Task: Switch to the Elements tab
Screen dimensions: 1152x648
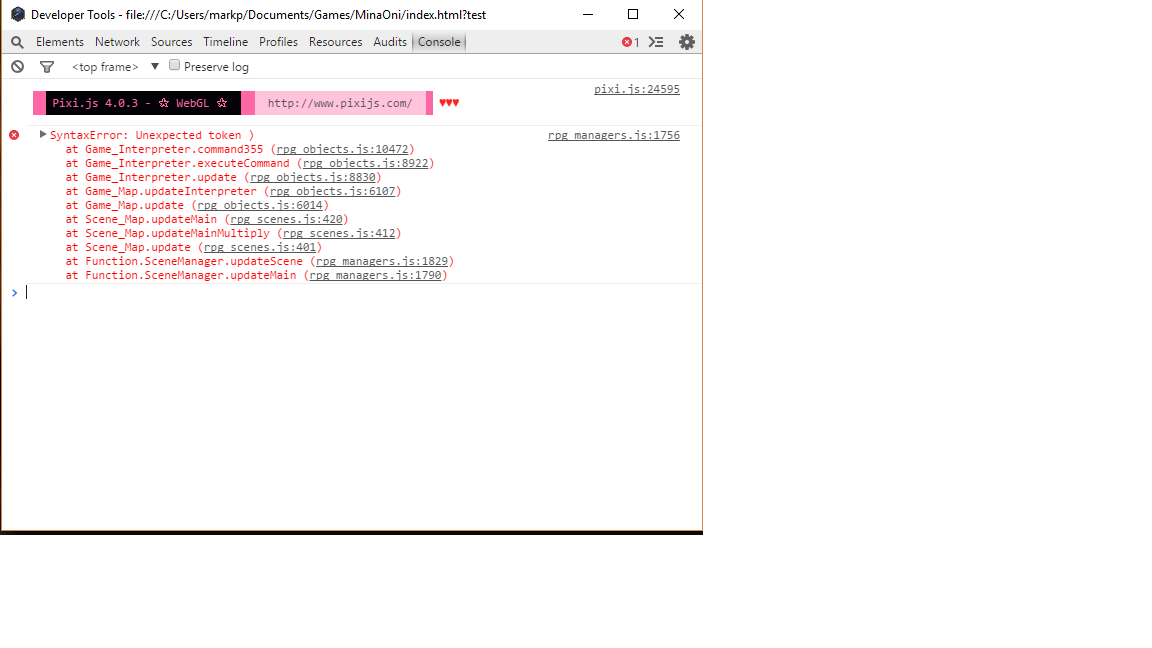Action: pyautogui.click(x=60, y=43)
